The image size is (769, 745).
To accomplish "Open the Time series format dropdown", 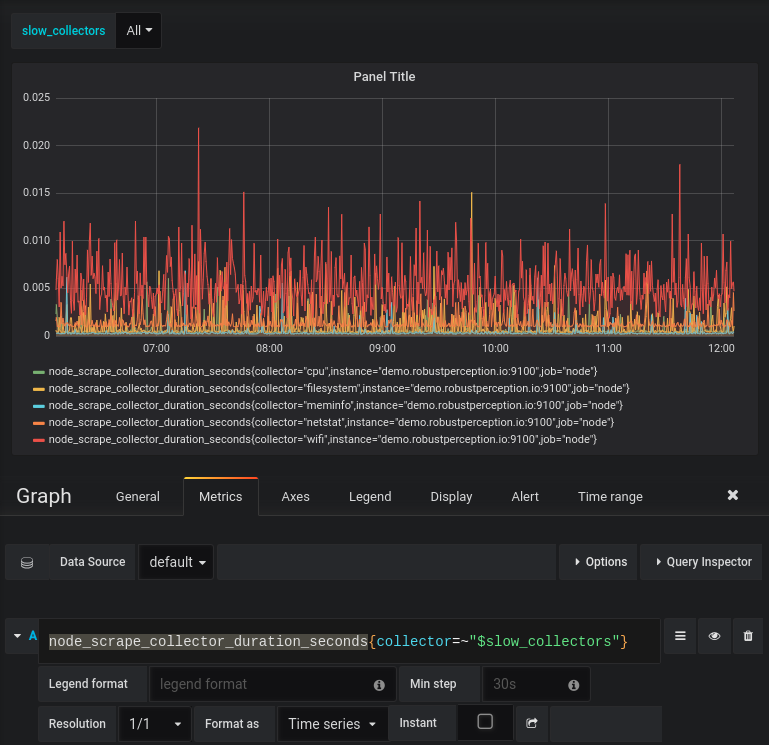I will pyautogui.click(x=332, y=724).
